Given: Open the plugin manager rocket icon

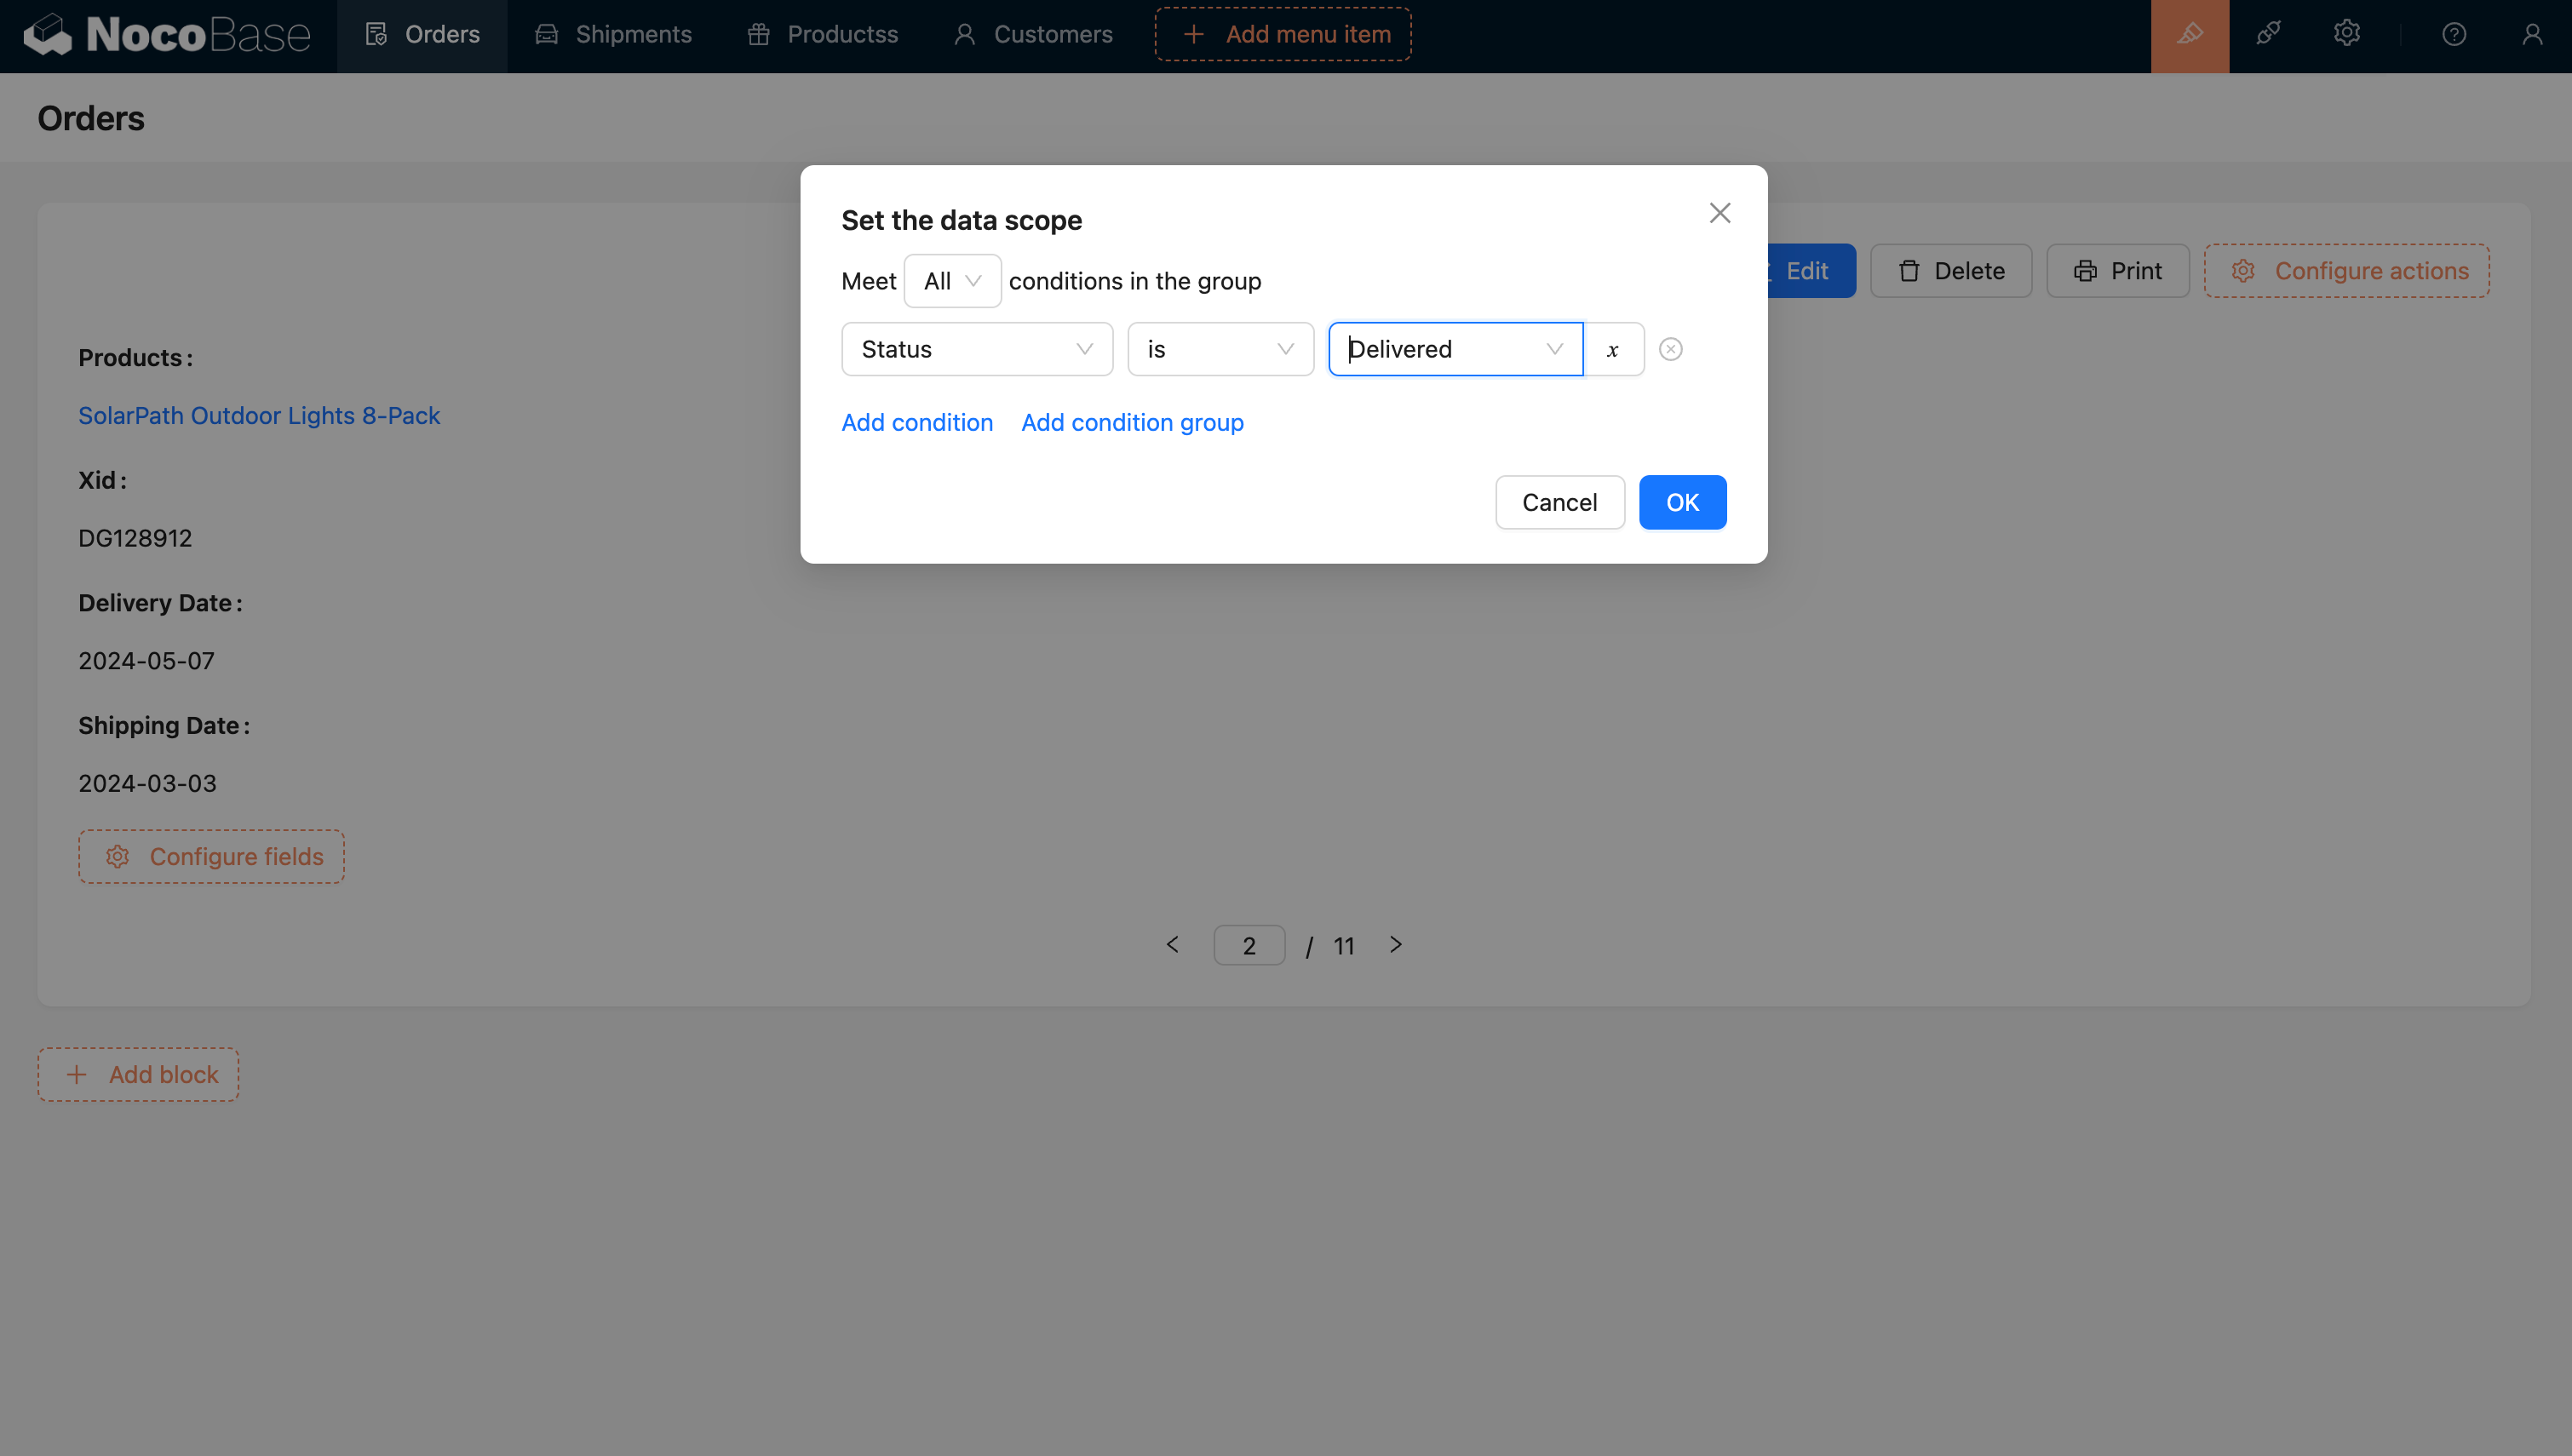Looking at the screenshot, I should coord(2268,35).
